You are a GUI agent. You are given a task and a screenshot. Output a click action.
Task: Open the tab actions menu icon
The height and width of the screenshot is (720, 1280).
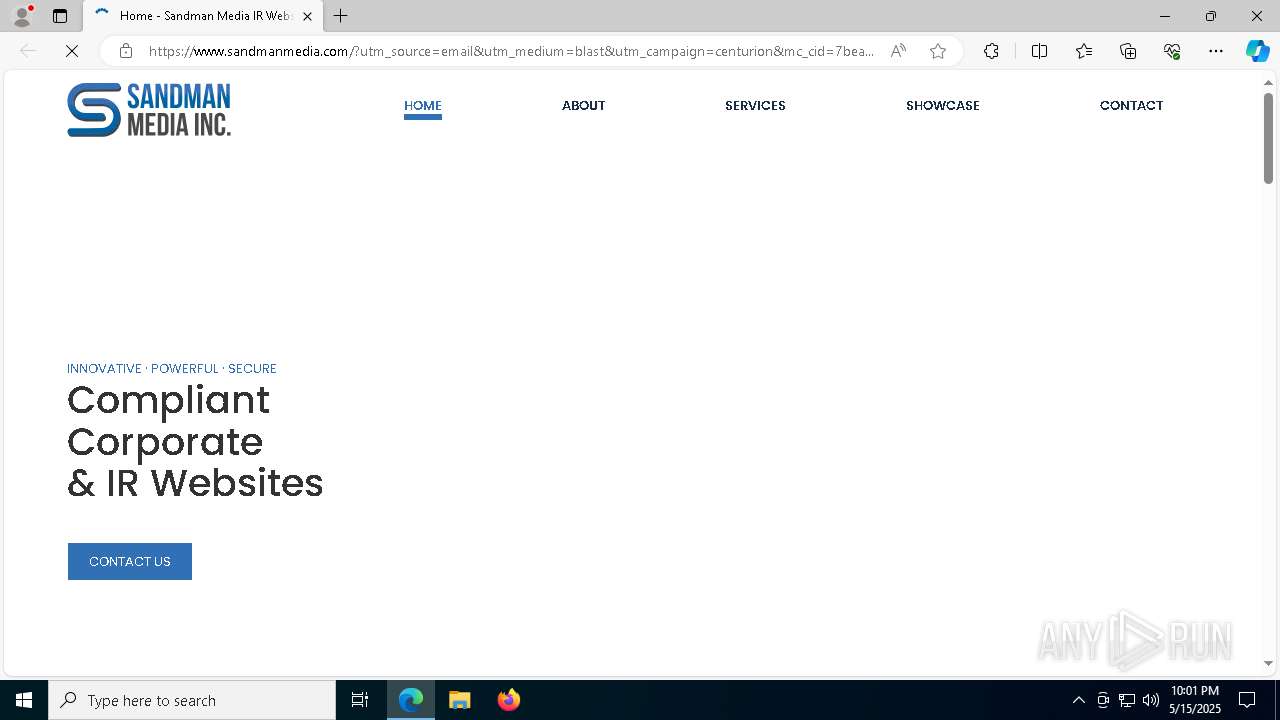click(60, 16)
